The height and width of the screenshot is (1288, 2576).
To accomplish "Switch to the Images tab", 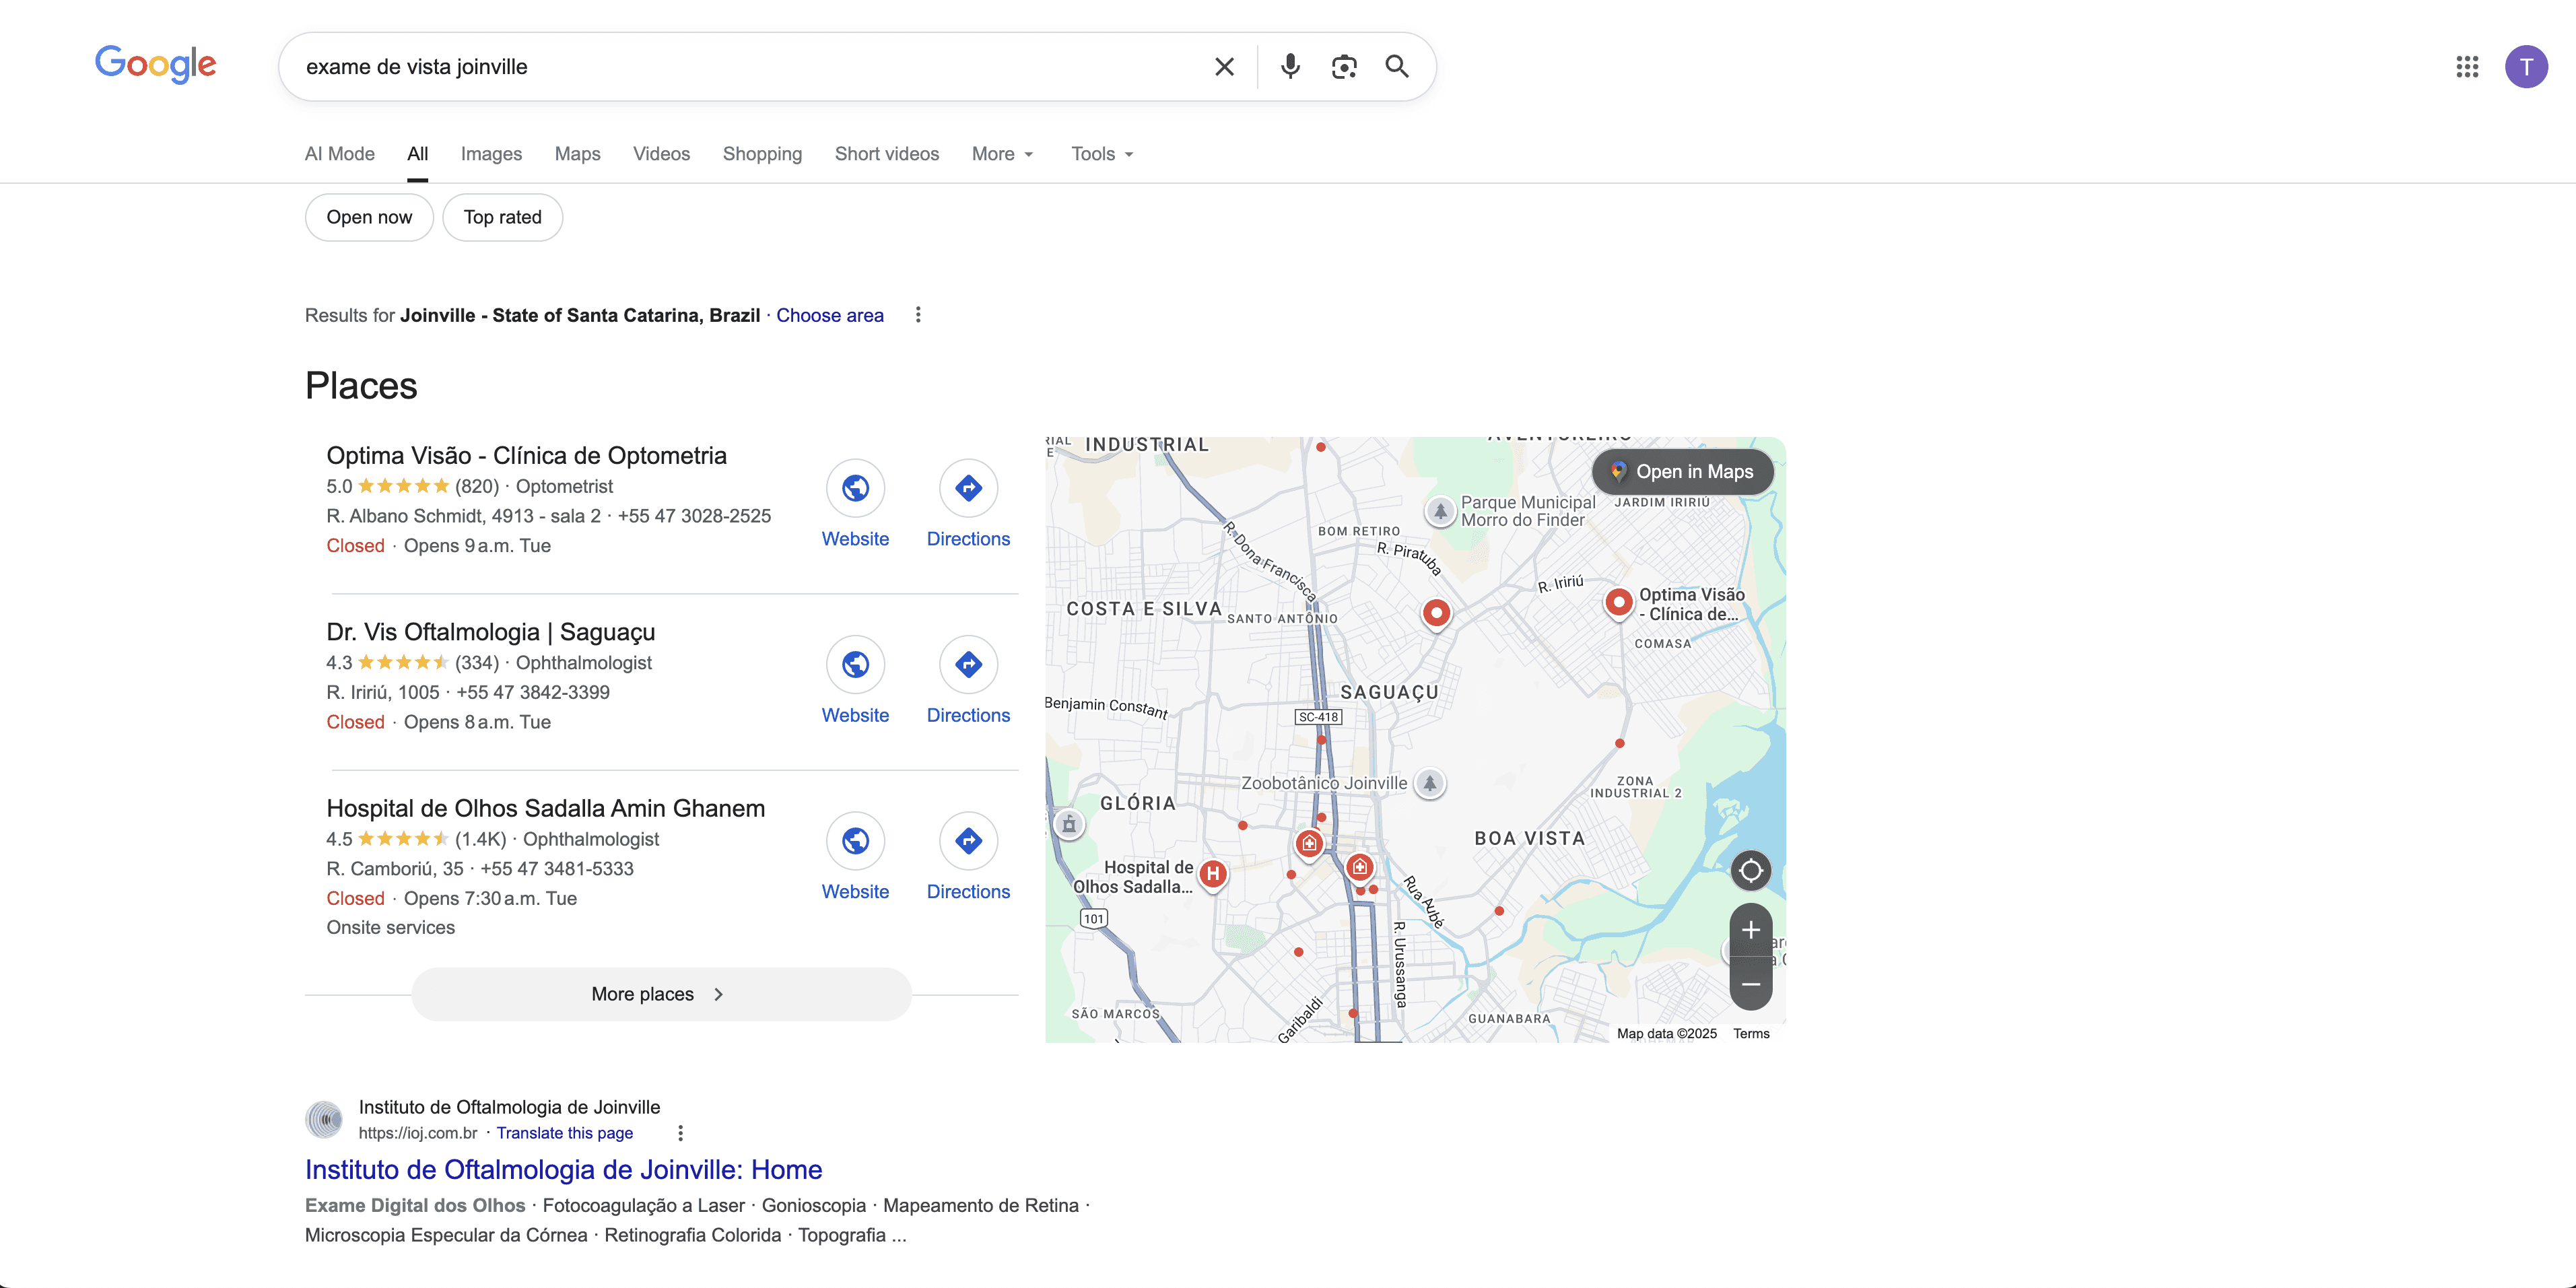I will [491, 154].
